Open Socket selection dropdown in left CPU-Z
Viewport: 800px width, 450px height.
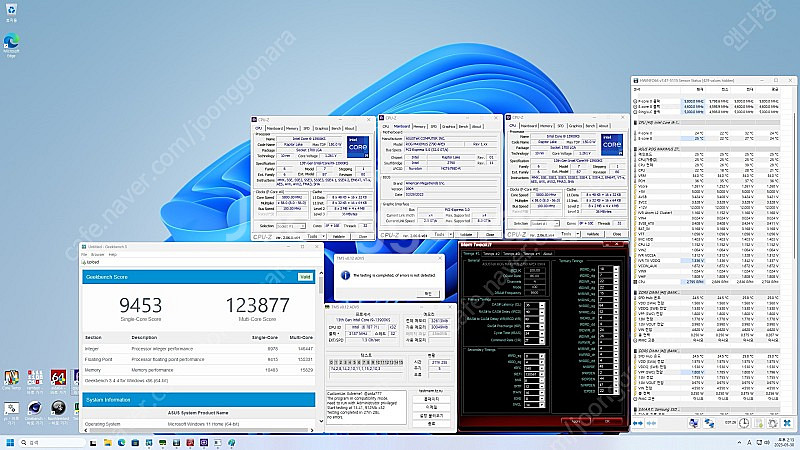291,226
